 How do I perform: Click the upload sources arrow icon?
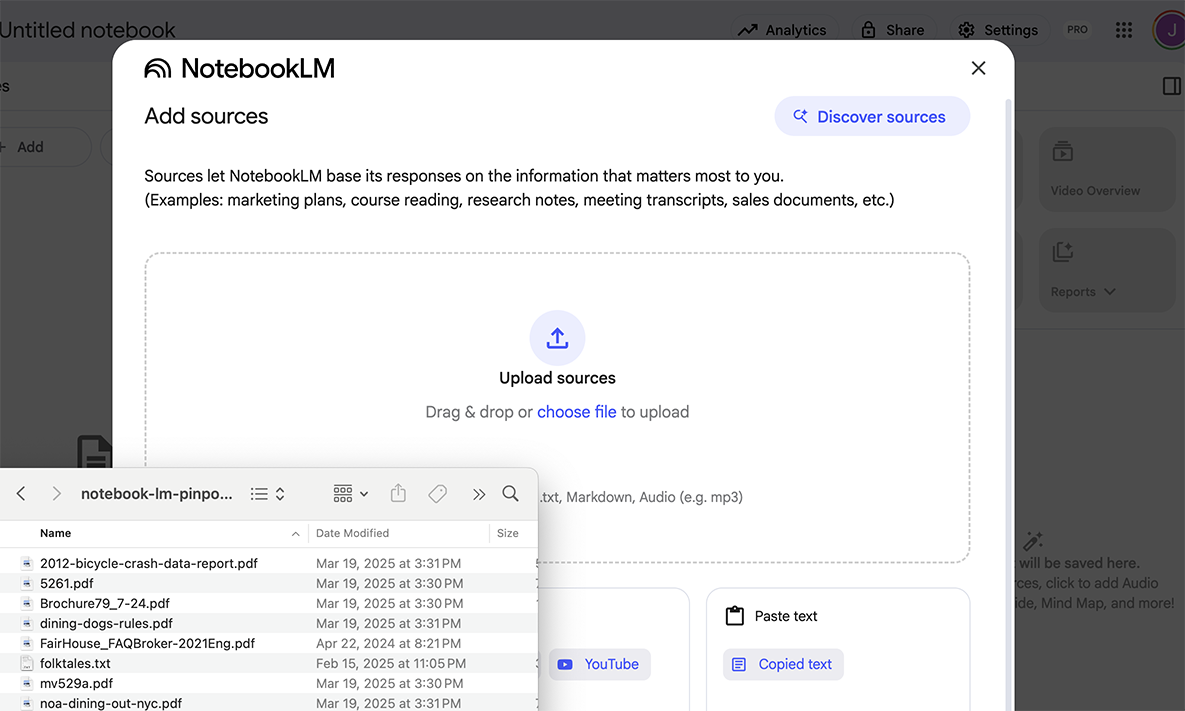[x=557, y=338]
